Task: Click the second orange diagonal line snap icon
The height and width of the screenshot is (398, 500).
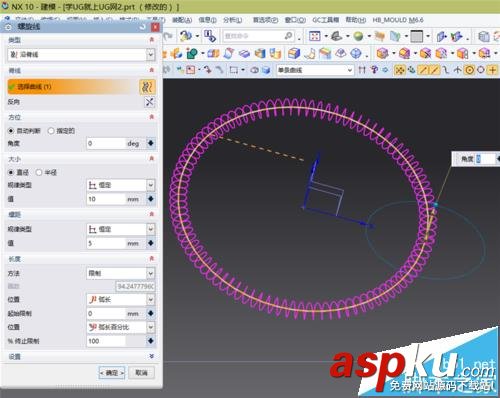Action: (434, 70)
